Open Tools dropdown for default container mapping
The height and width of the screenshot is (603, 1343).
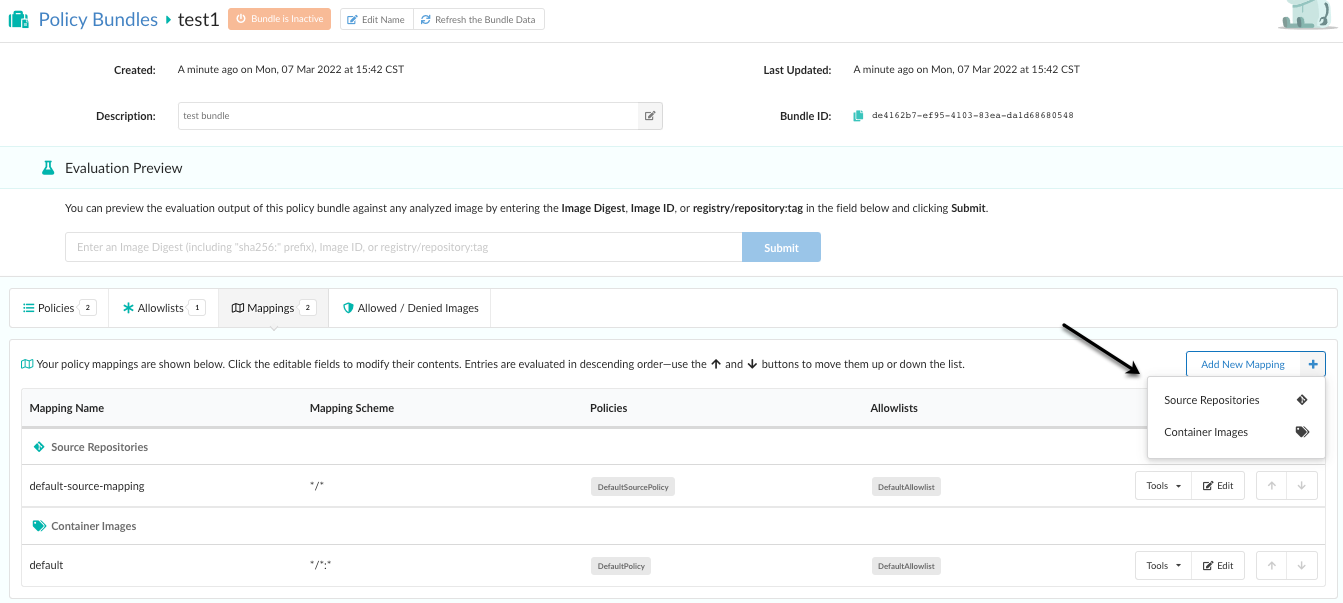[x=1163, y=566]
